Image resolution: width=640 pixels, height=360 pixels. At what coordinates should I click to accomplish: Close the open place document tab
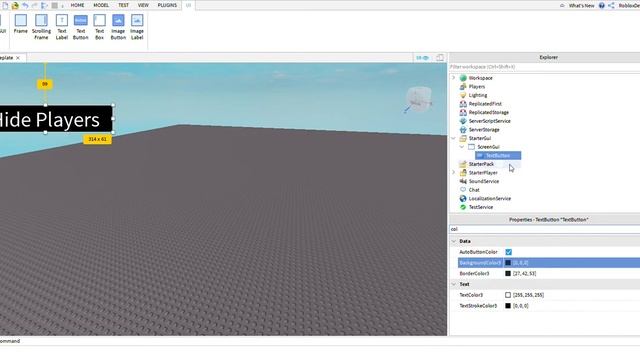(x=18, y=58)
